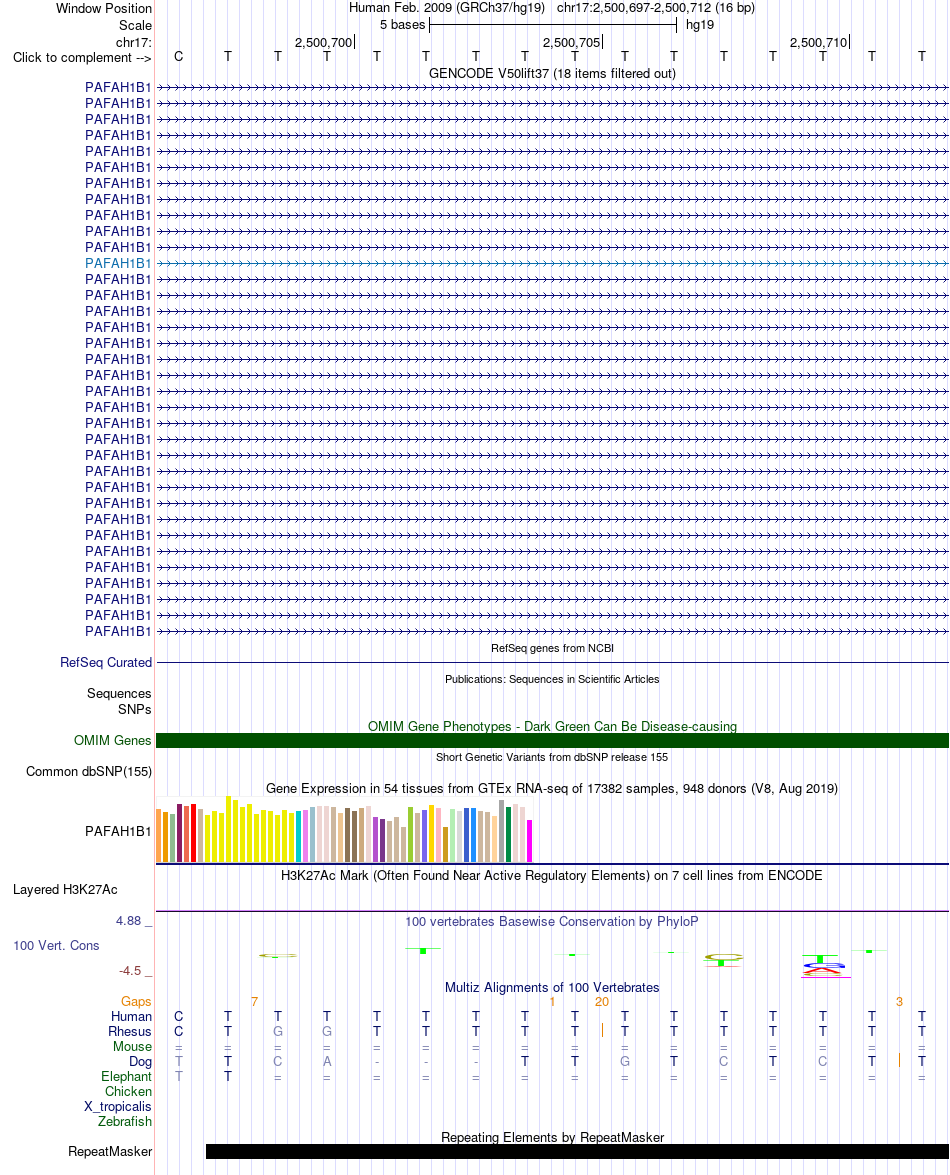The width and height of the screenshot is (950, 1175).
Task: Click the Human alignment row label
Action: tap(131, 1016)
